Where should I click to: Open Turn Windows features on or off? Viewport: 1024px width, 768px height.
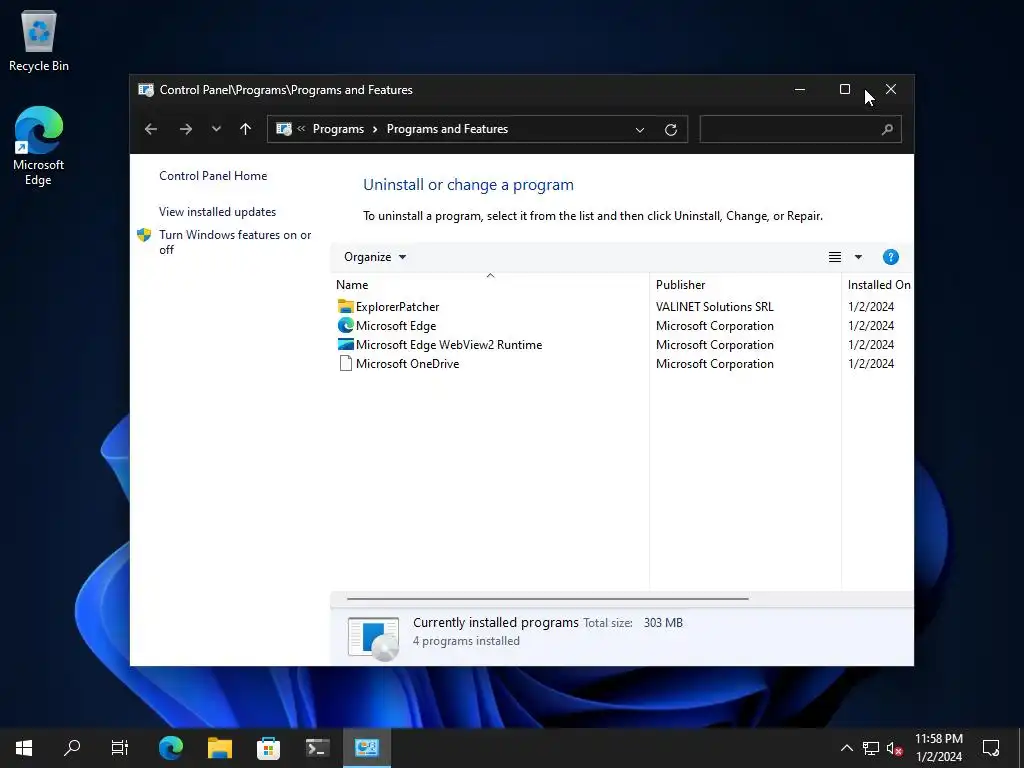click(235, 242)
